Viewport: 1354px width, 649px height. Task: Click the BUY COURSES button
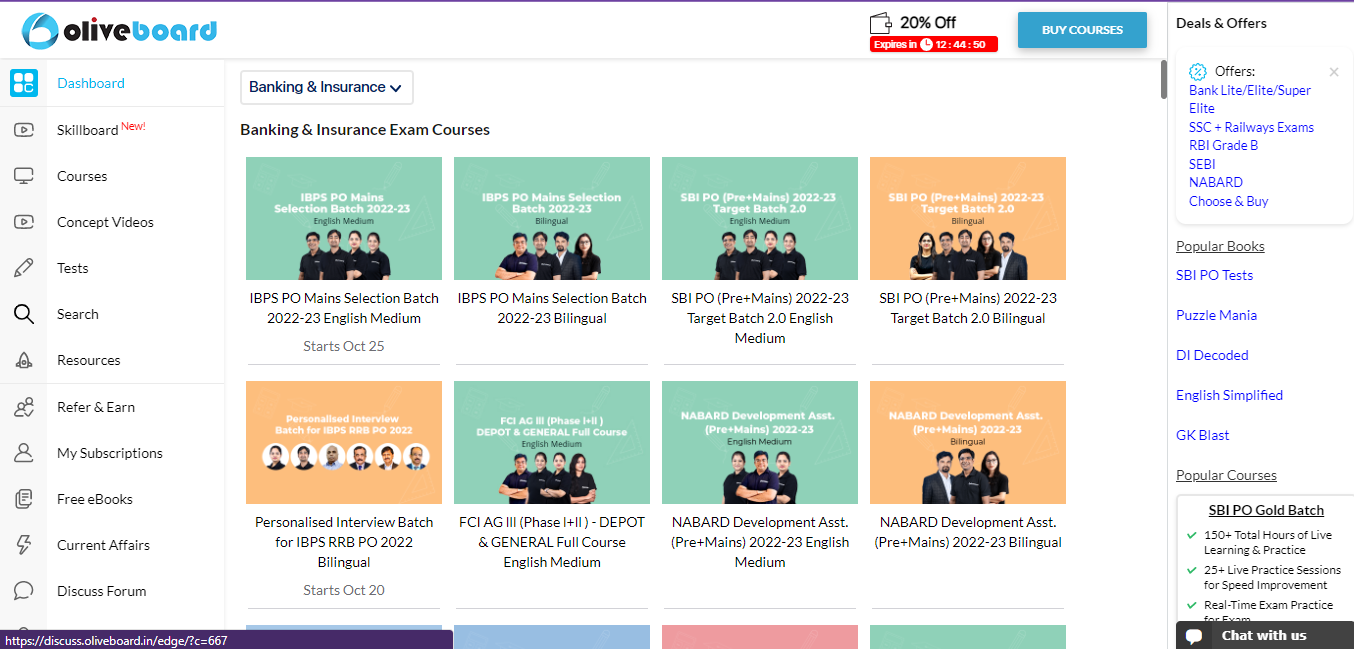pos(1082,30)
